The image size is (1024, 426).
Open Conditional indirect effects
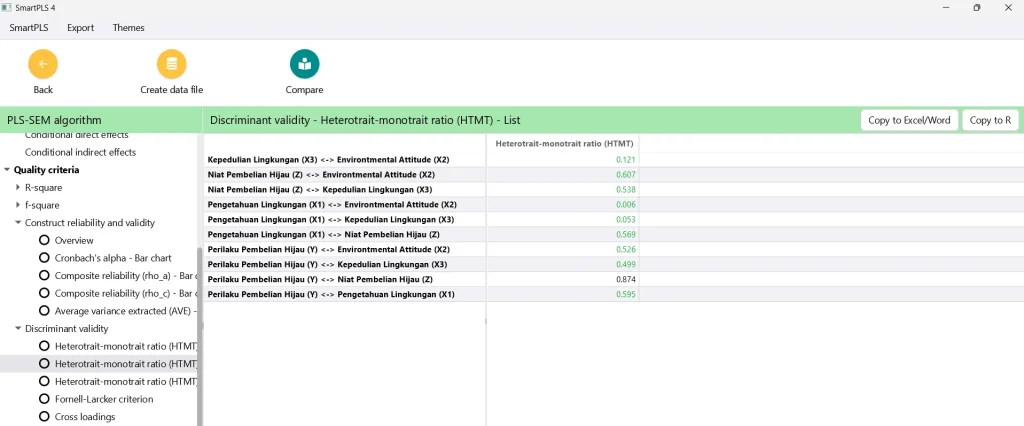point(80,152)
